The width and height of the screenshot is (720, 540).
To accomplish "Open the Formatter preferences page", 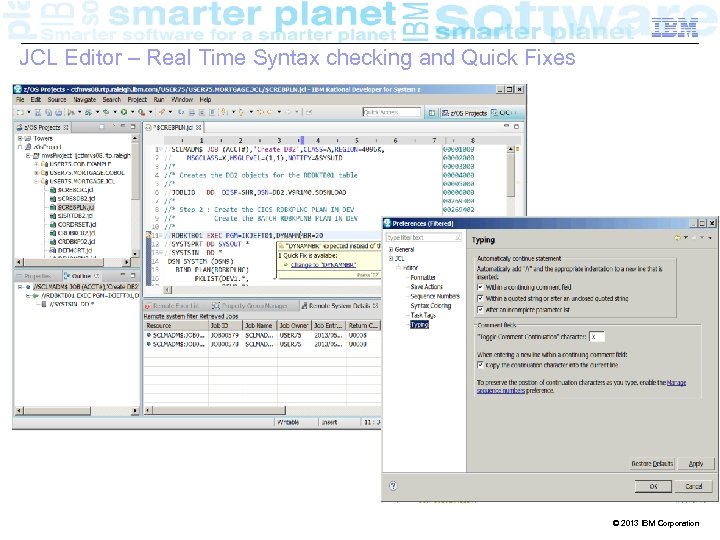I will (x=422, y=277).
